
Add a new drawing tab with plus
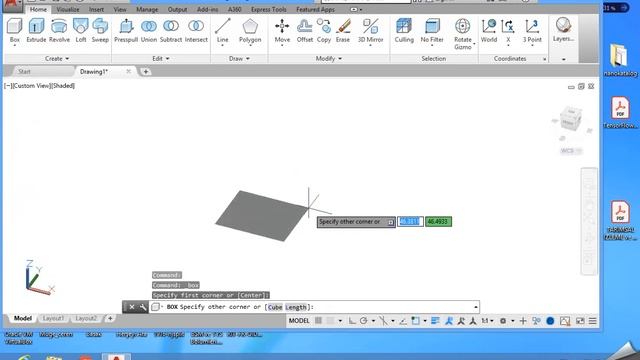(146, 71)
